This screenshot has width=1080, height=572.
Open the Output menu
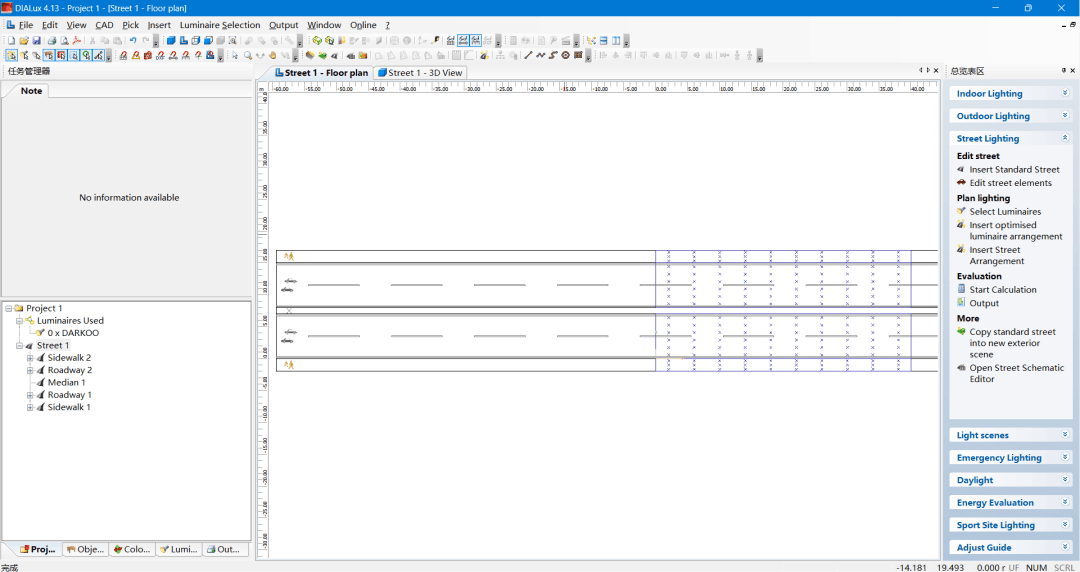(x=283, y=25)
